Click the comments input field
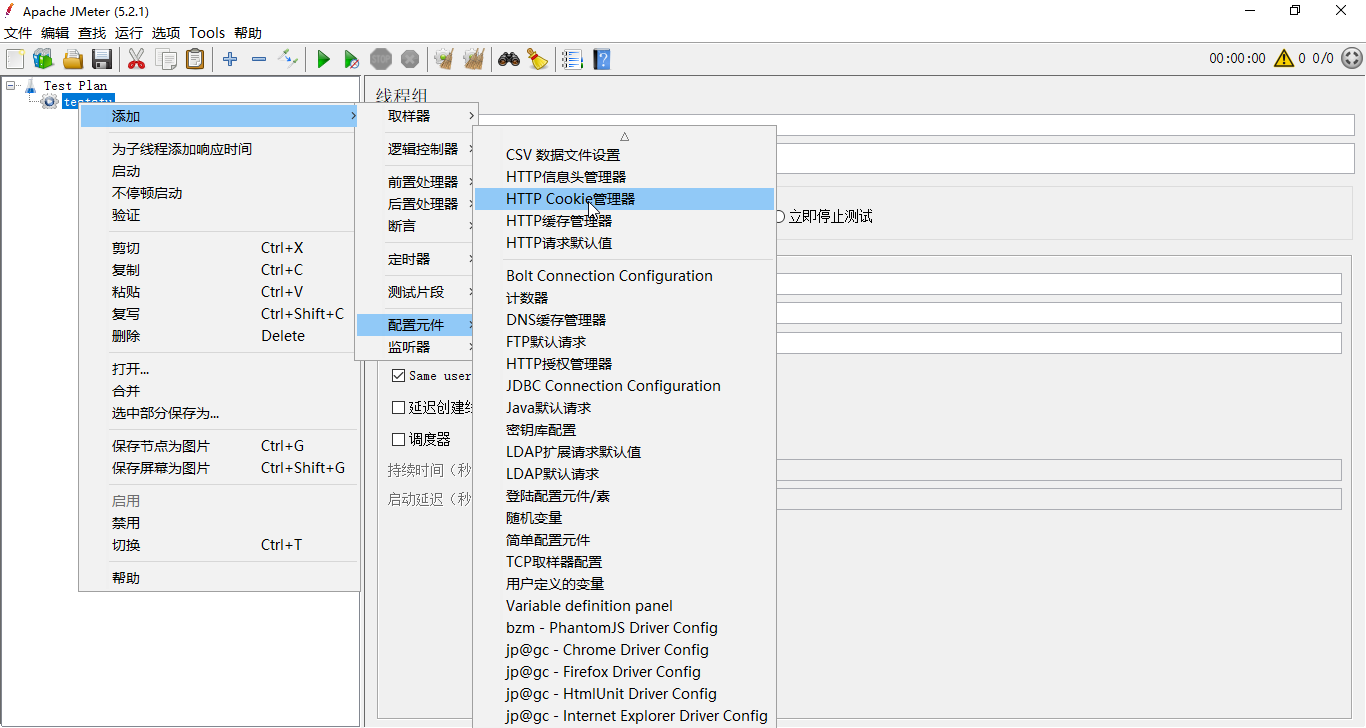This screenshot has height=728, width=1366. point(1066,158)
